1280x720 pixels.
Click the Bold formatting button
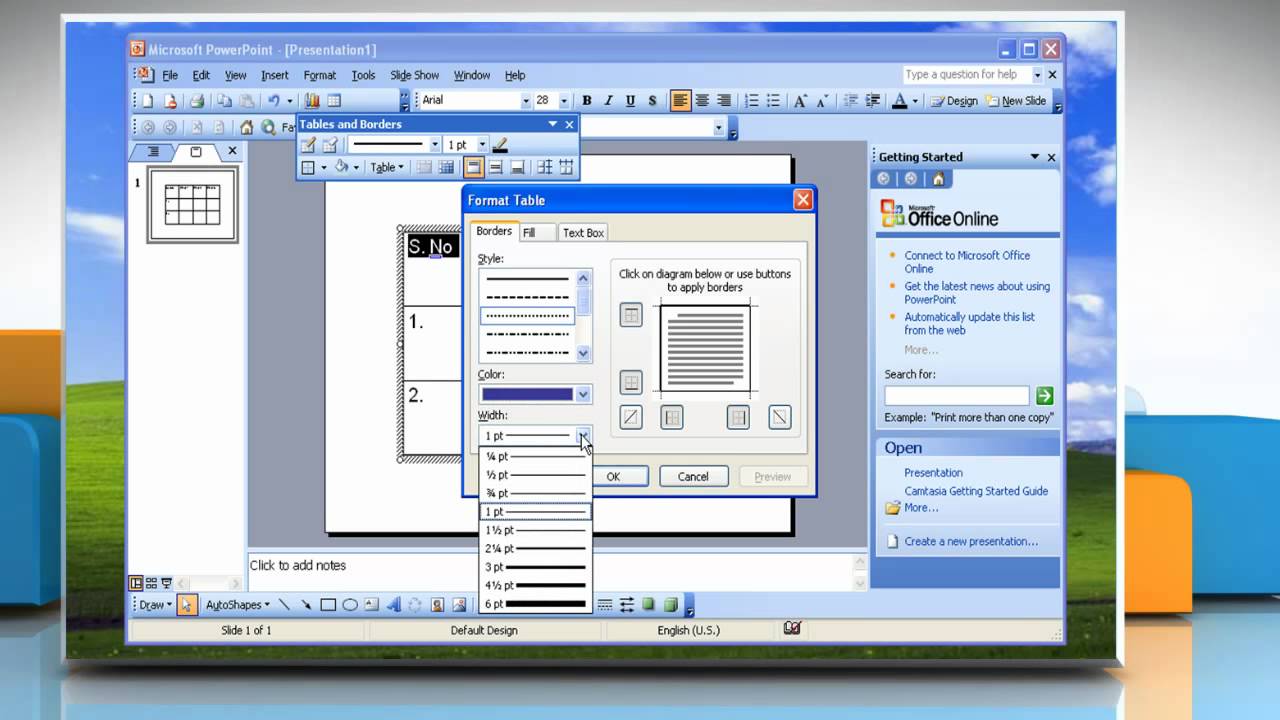click(x=587, y=101)
